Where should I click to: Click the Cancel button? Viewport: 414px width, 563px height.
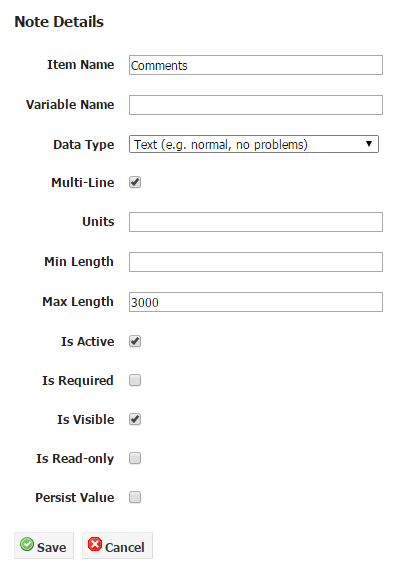(117, 545)
